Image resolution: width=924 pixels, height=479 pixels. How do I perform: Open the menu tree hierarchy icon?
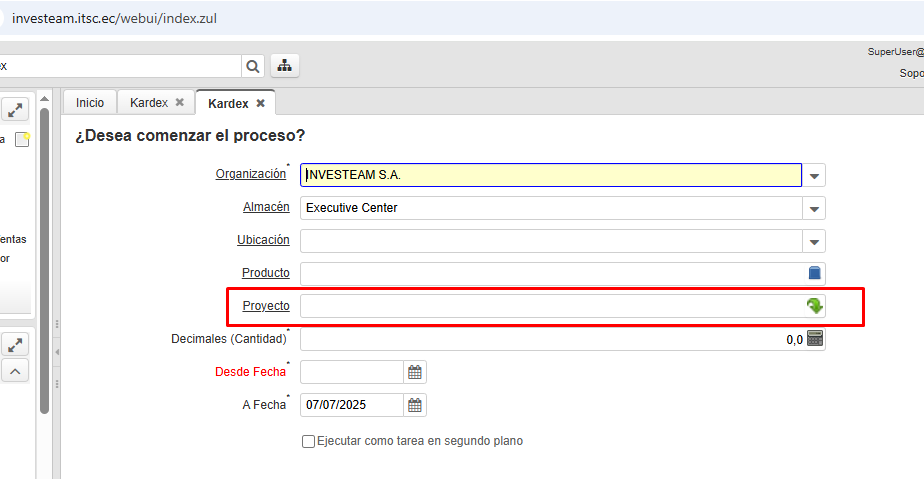285,66
